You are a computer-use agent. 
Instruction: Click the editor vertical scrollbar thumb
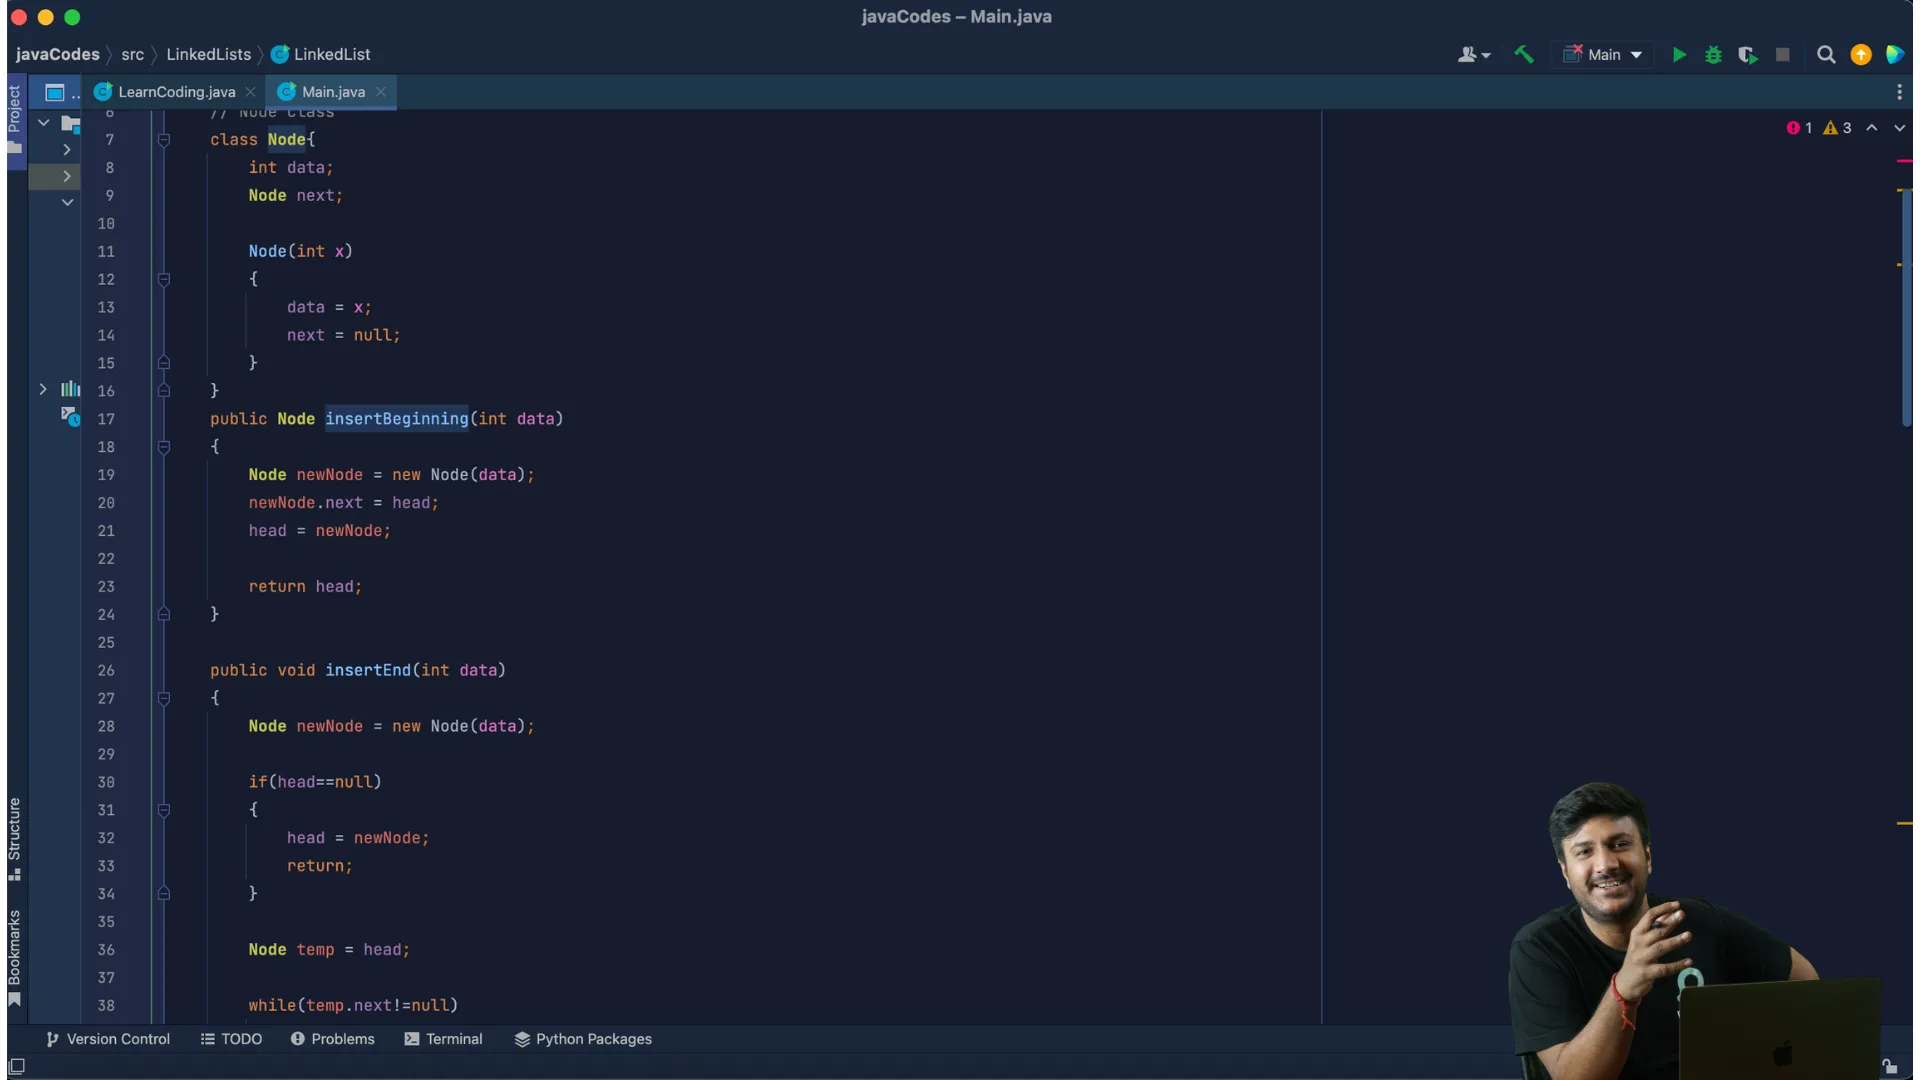click(1906, 305)
